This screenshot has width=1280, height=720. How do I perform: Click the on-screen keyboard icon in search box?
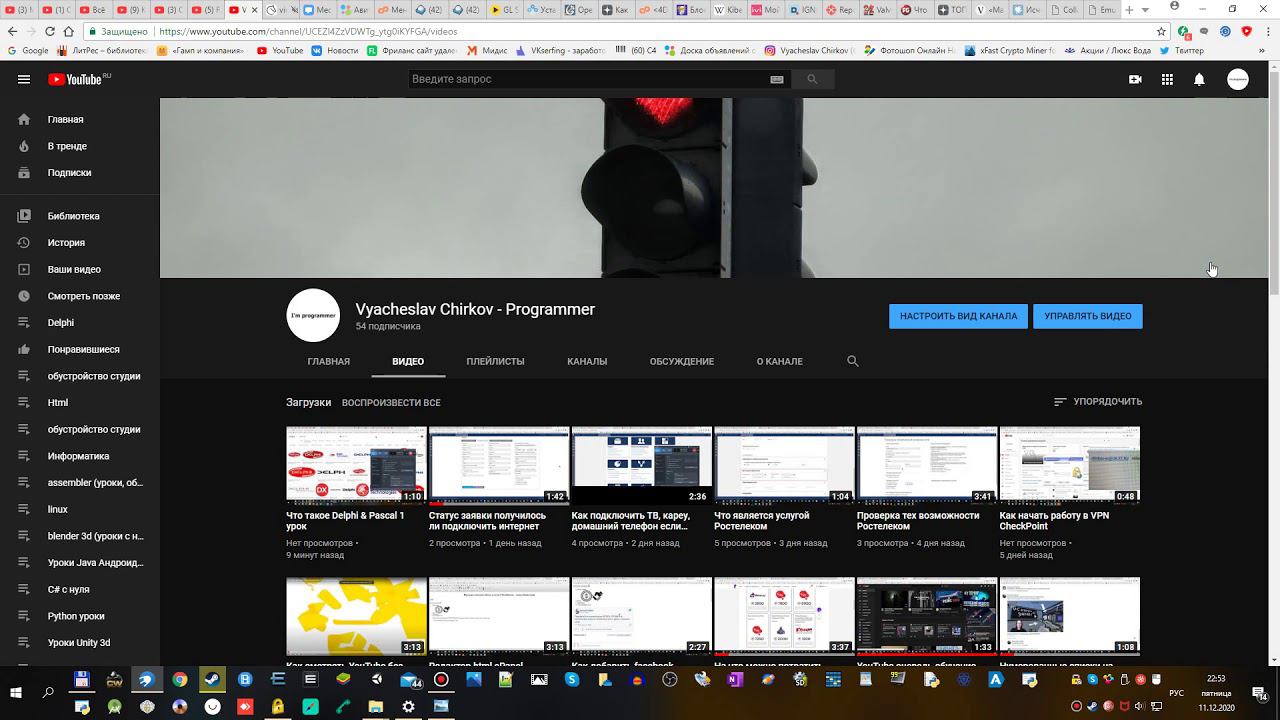(x=777, y=79)
